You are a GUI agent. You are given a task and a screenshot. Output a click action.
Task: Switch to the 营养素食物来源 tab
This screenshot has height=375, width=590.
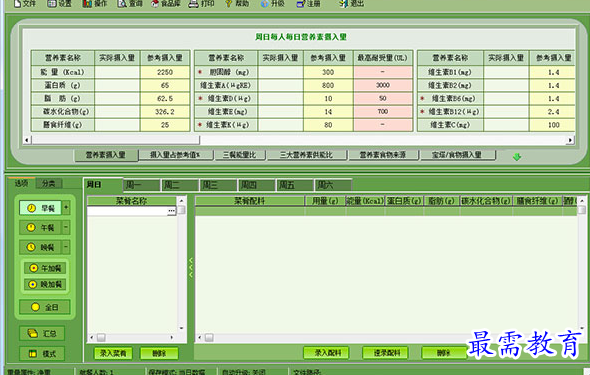coord(383,155)
